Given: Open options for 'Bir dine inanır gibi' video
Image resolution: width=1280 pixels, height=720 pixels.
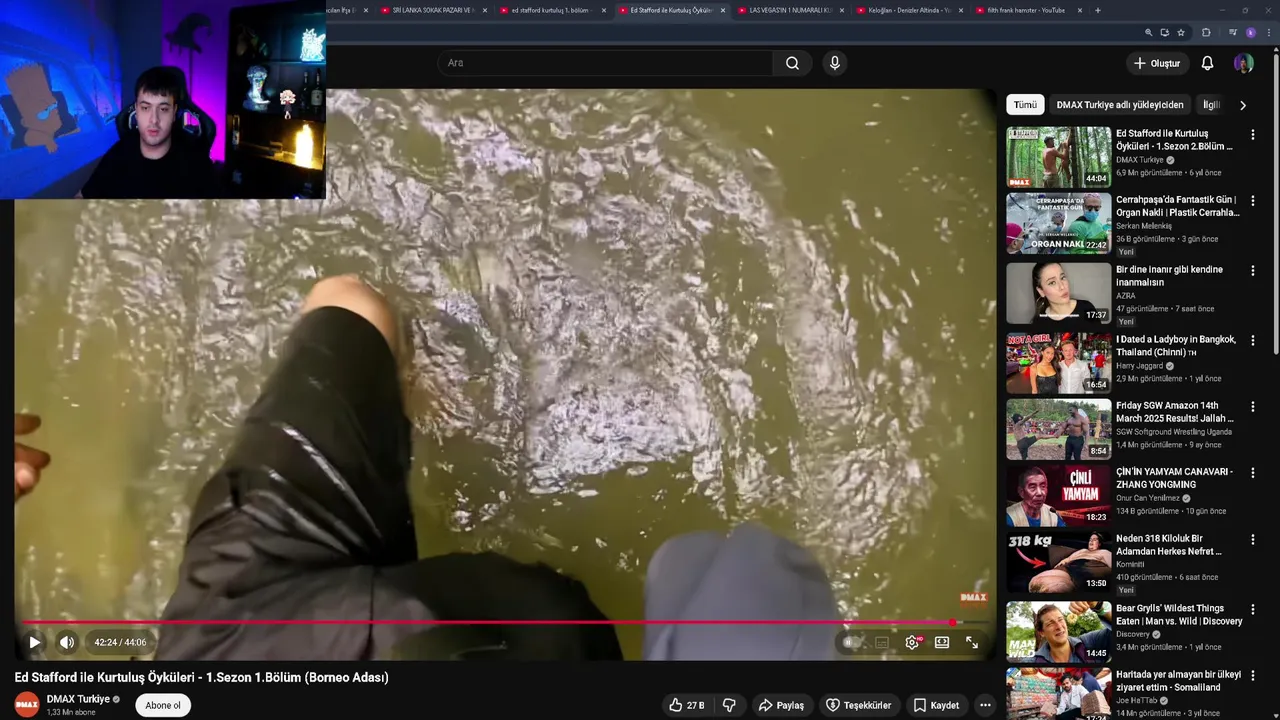Looking at the screenshot, I should 1252,271.
